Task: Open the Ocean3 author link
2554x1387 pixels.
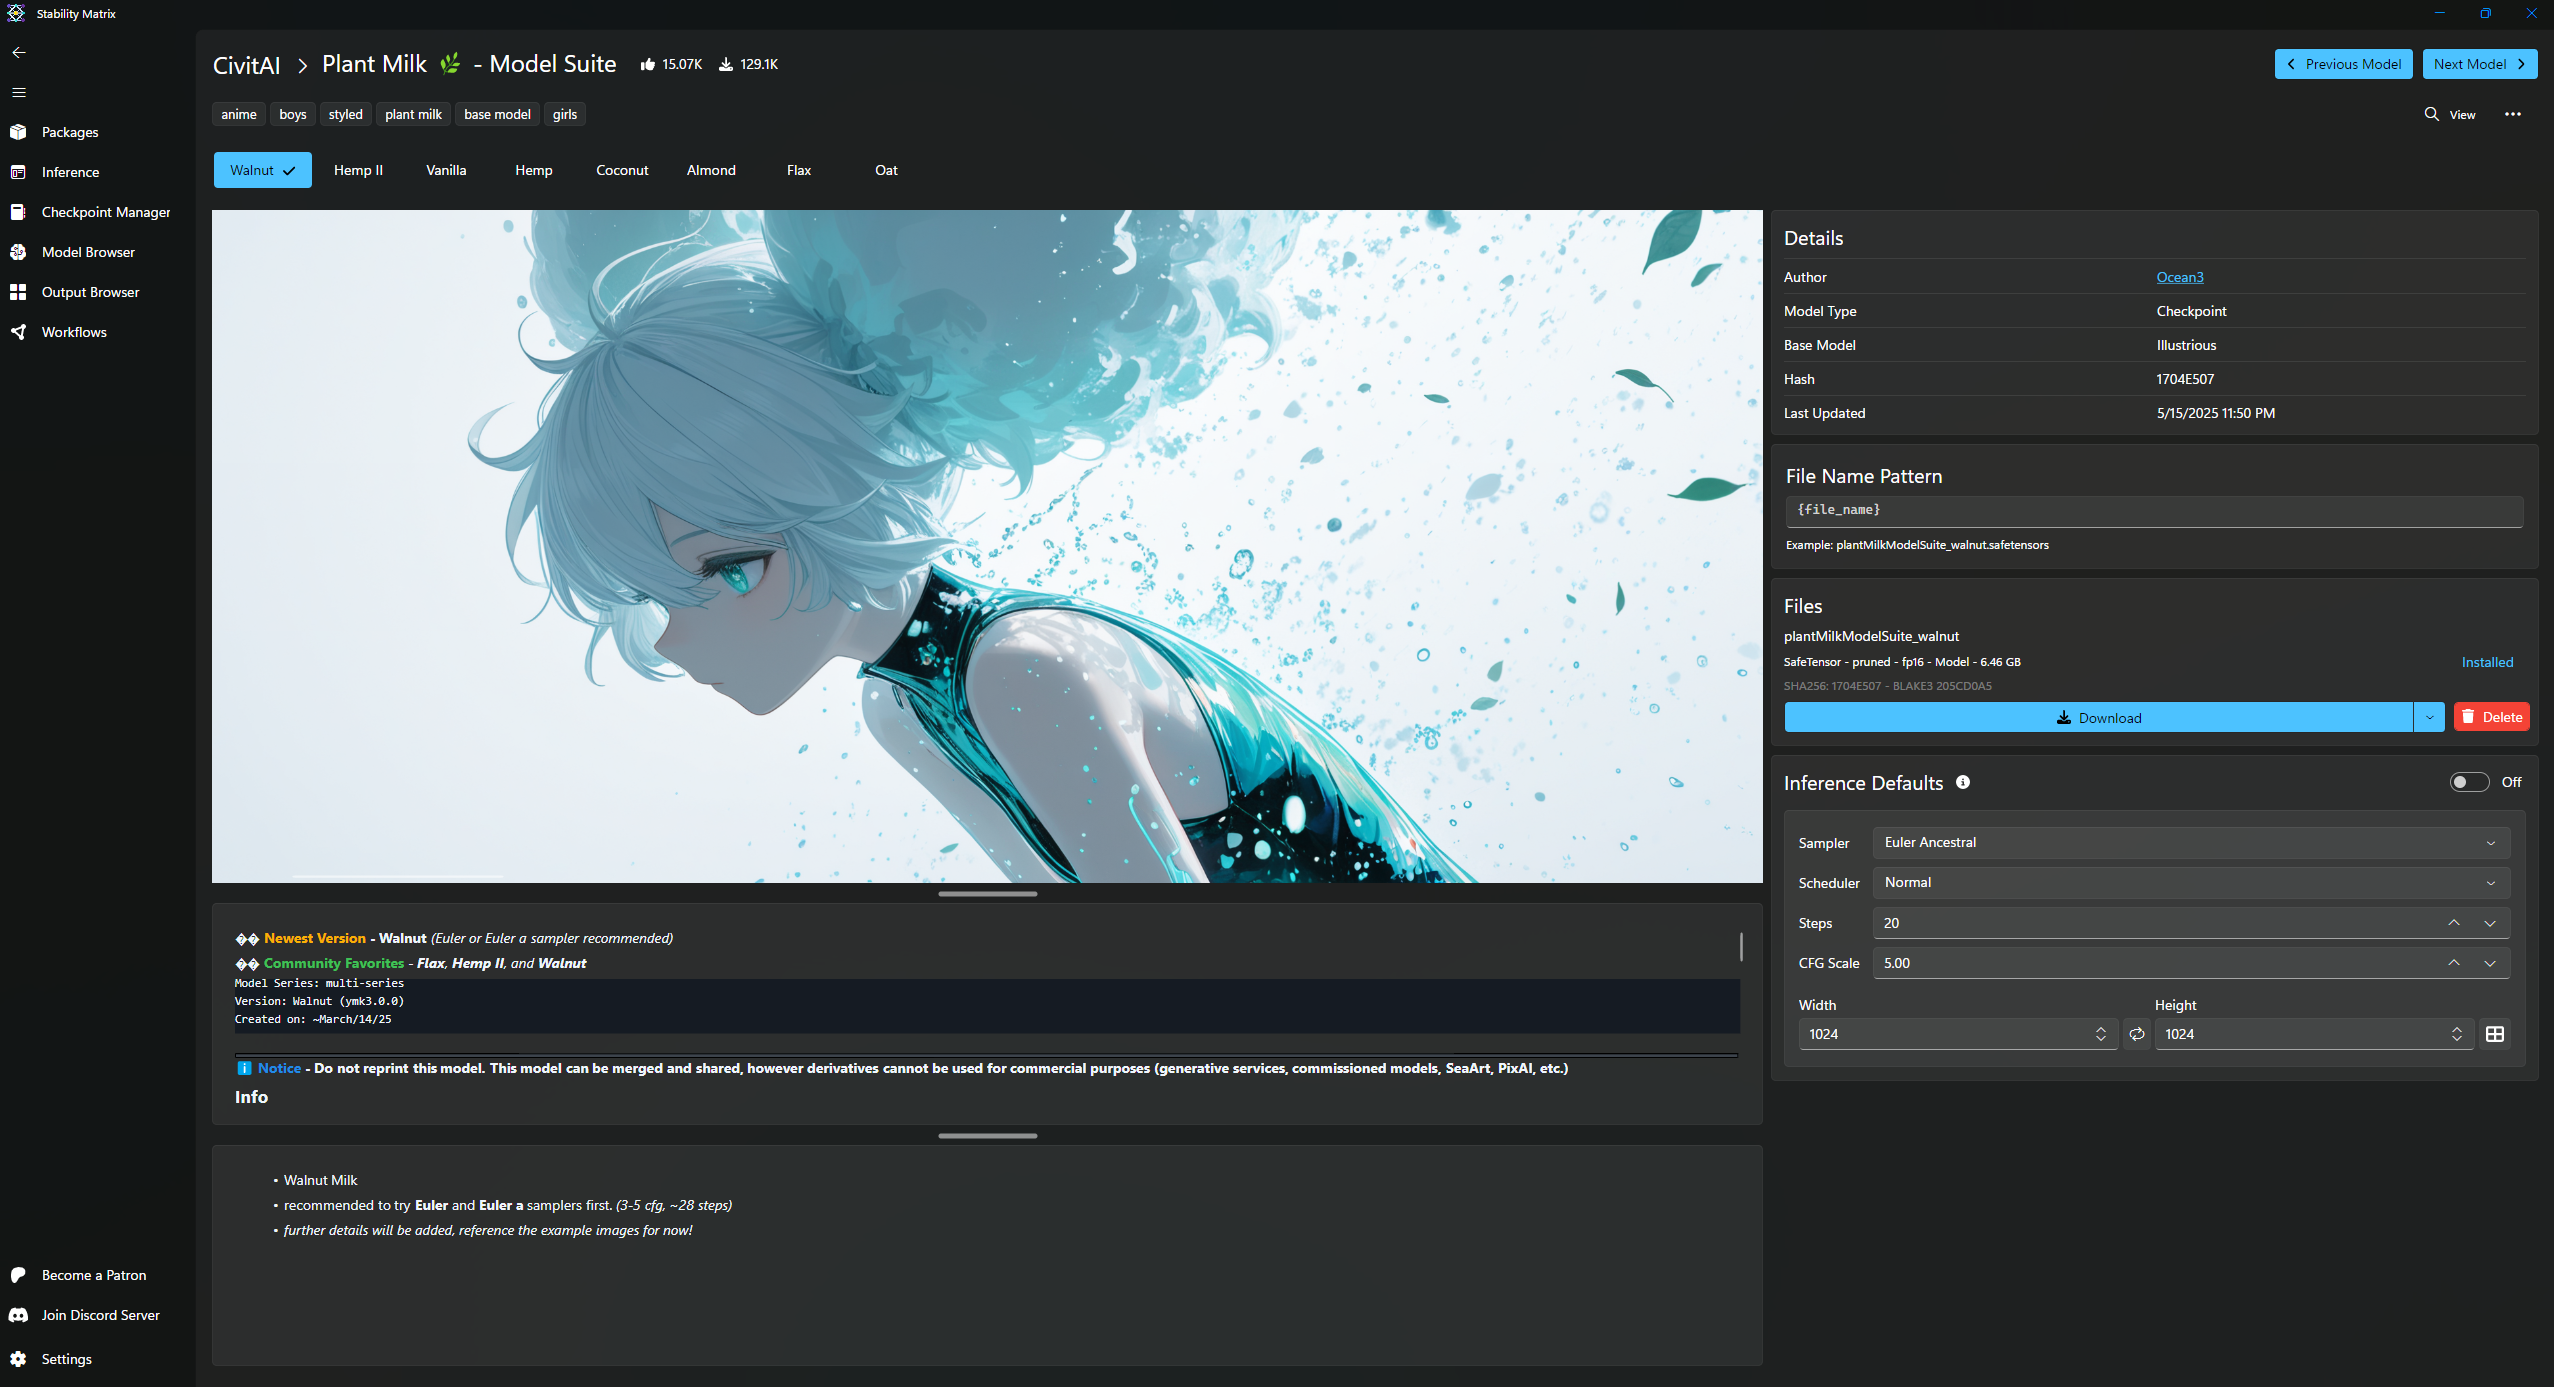Action: tap(2179, 277)
